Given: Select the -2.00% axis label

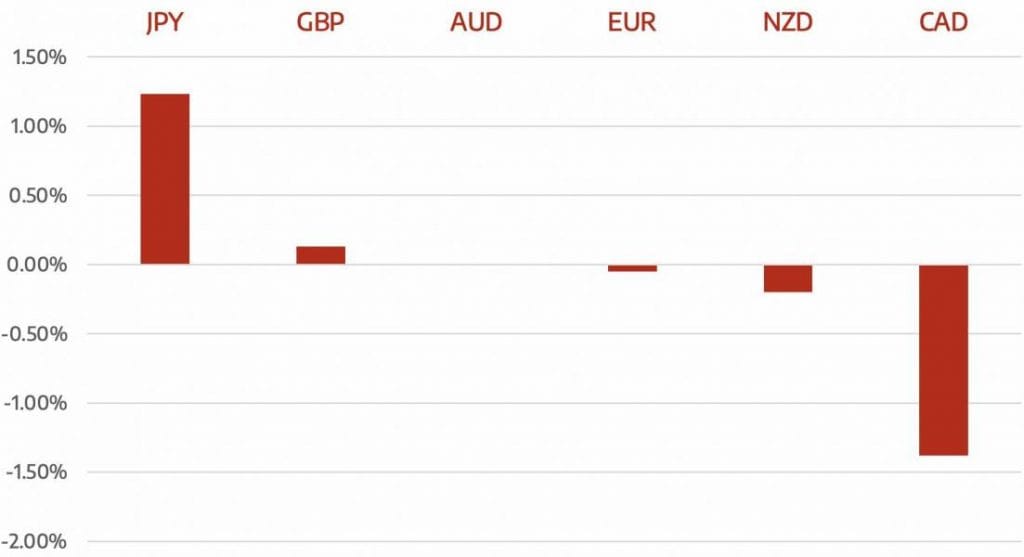Looking at the screenshot, I should [x=36, y=542].
